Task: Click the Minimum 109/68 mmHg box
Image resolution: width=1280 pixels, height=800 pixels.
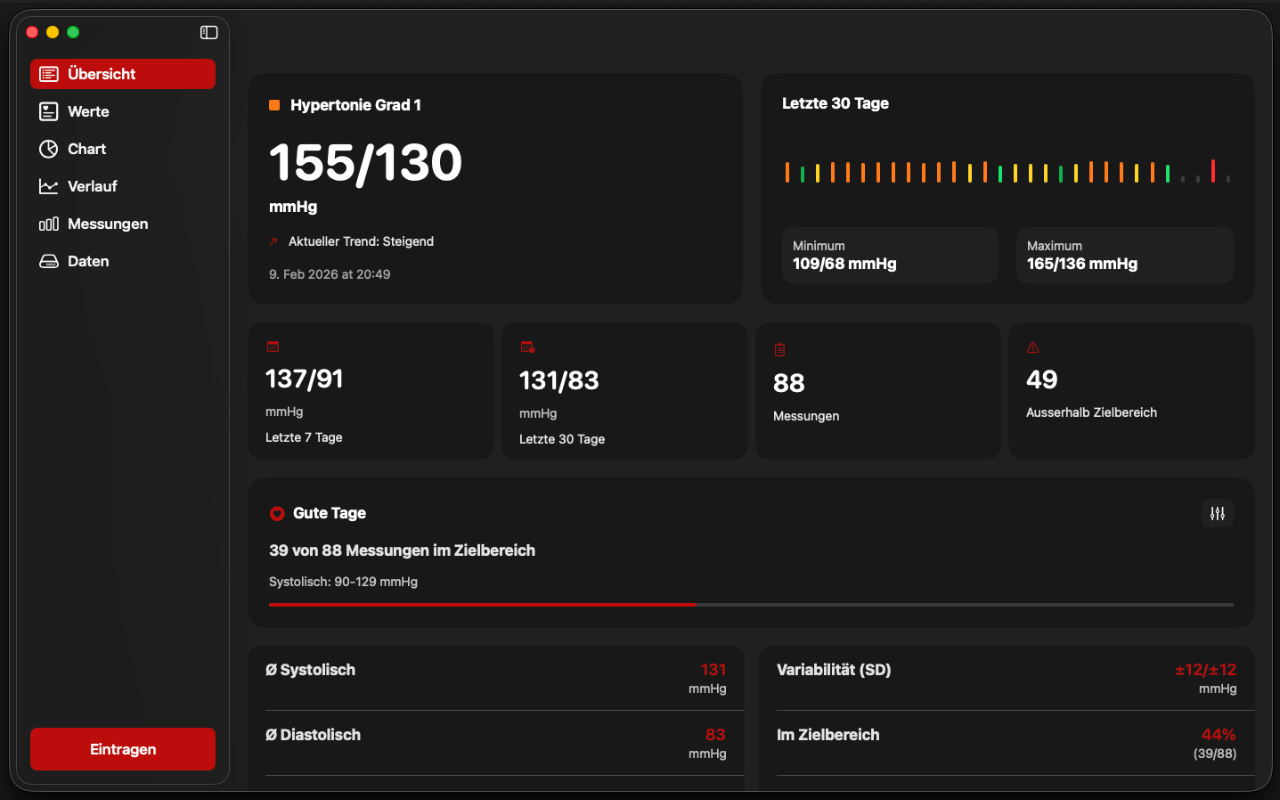Action: click(x=889, y=255)
